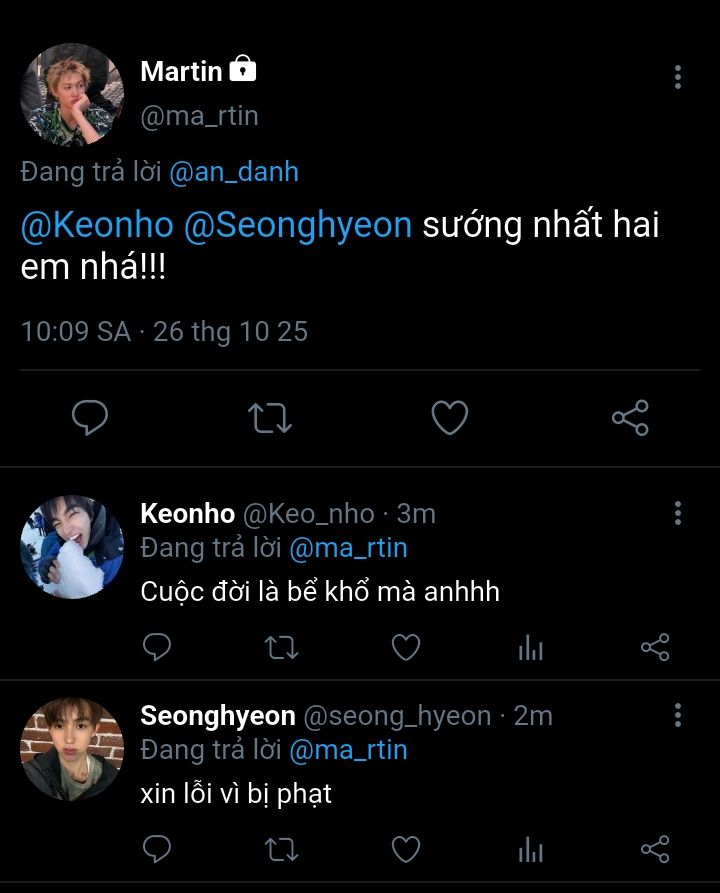This screenshot has width=720, height=893.
Task: Open more options for Seonghyeon's reply
Action: click(678, 715)
